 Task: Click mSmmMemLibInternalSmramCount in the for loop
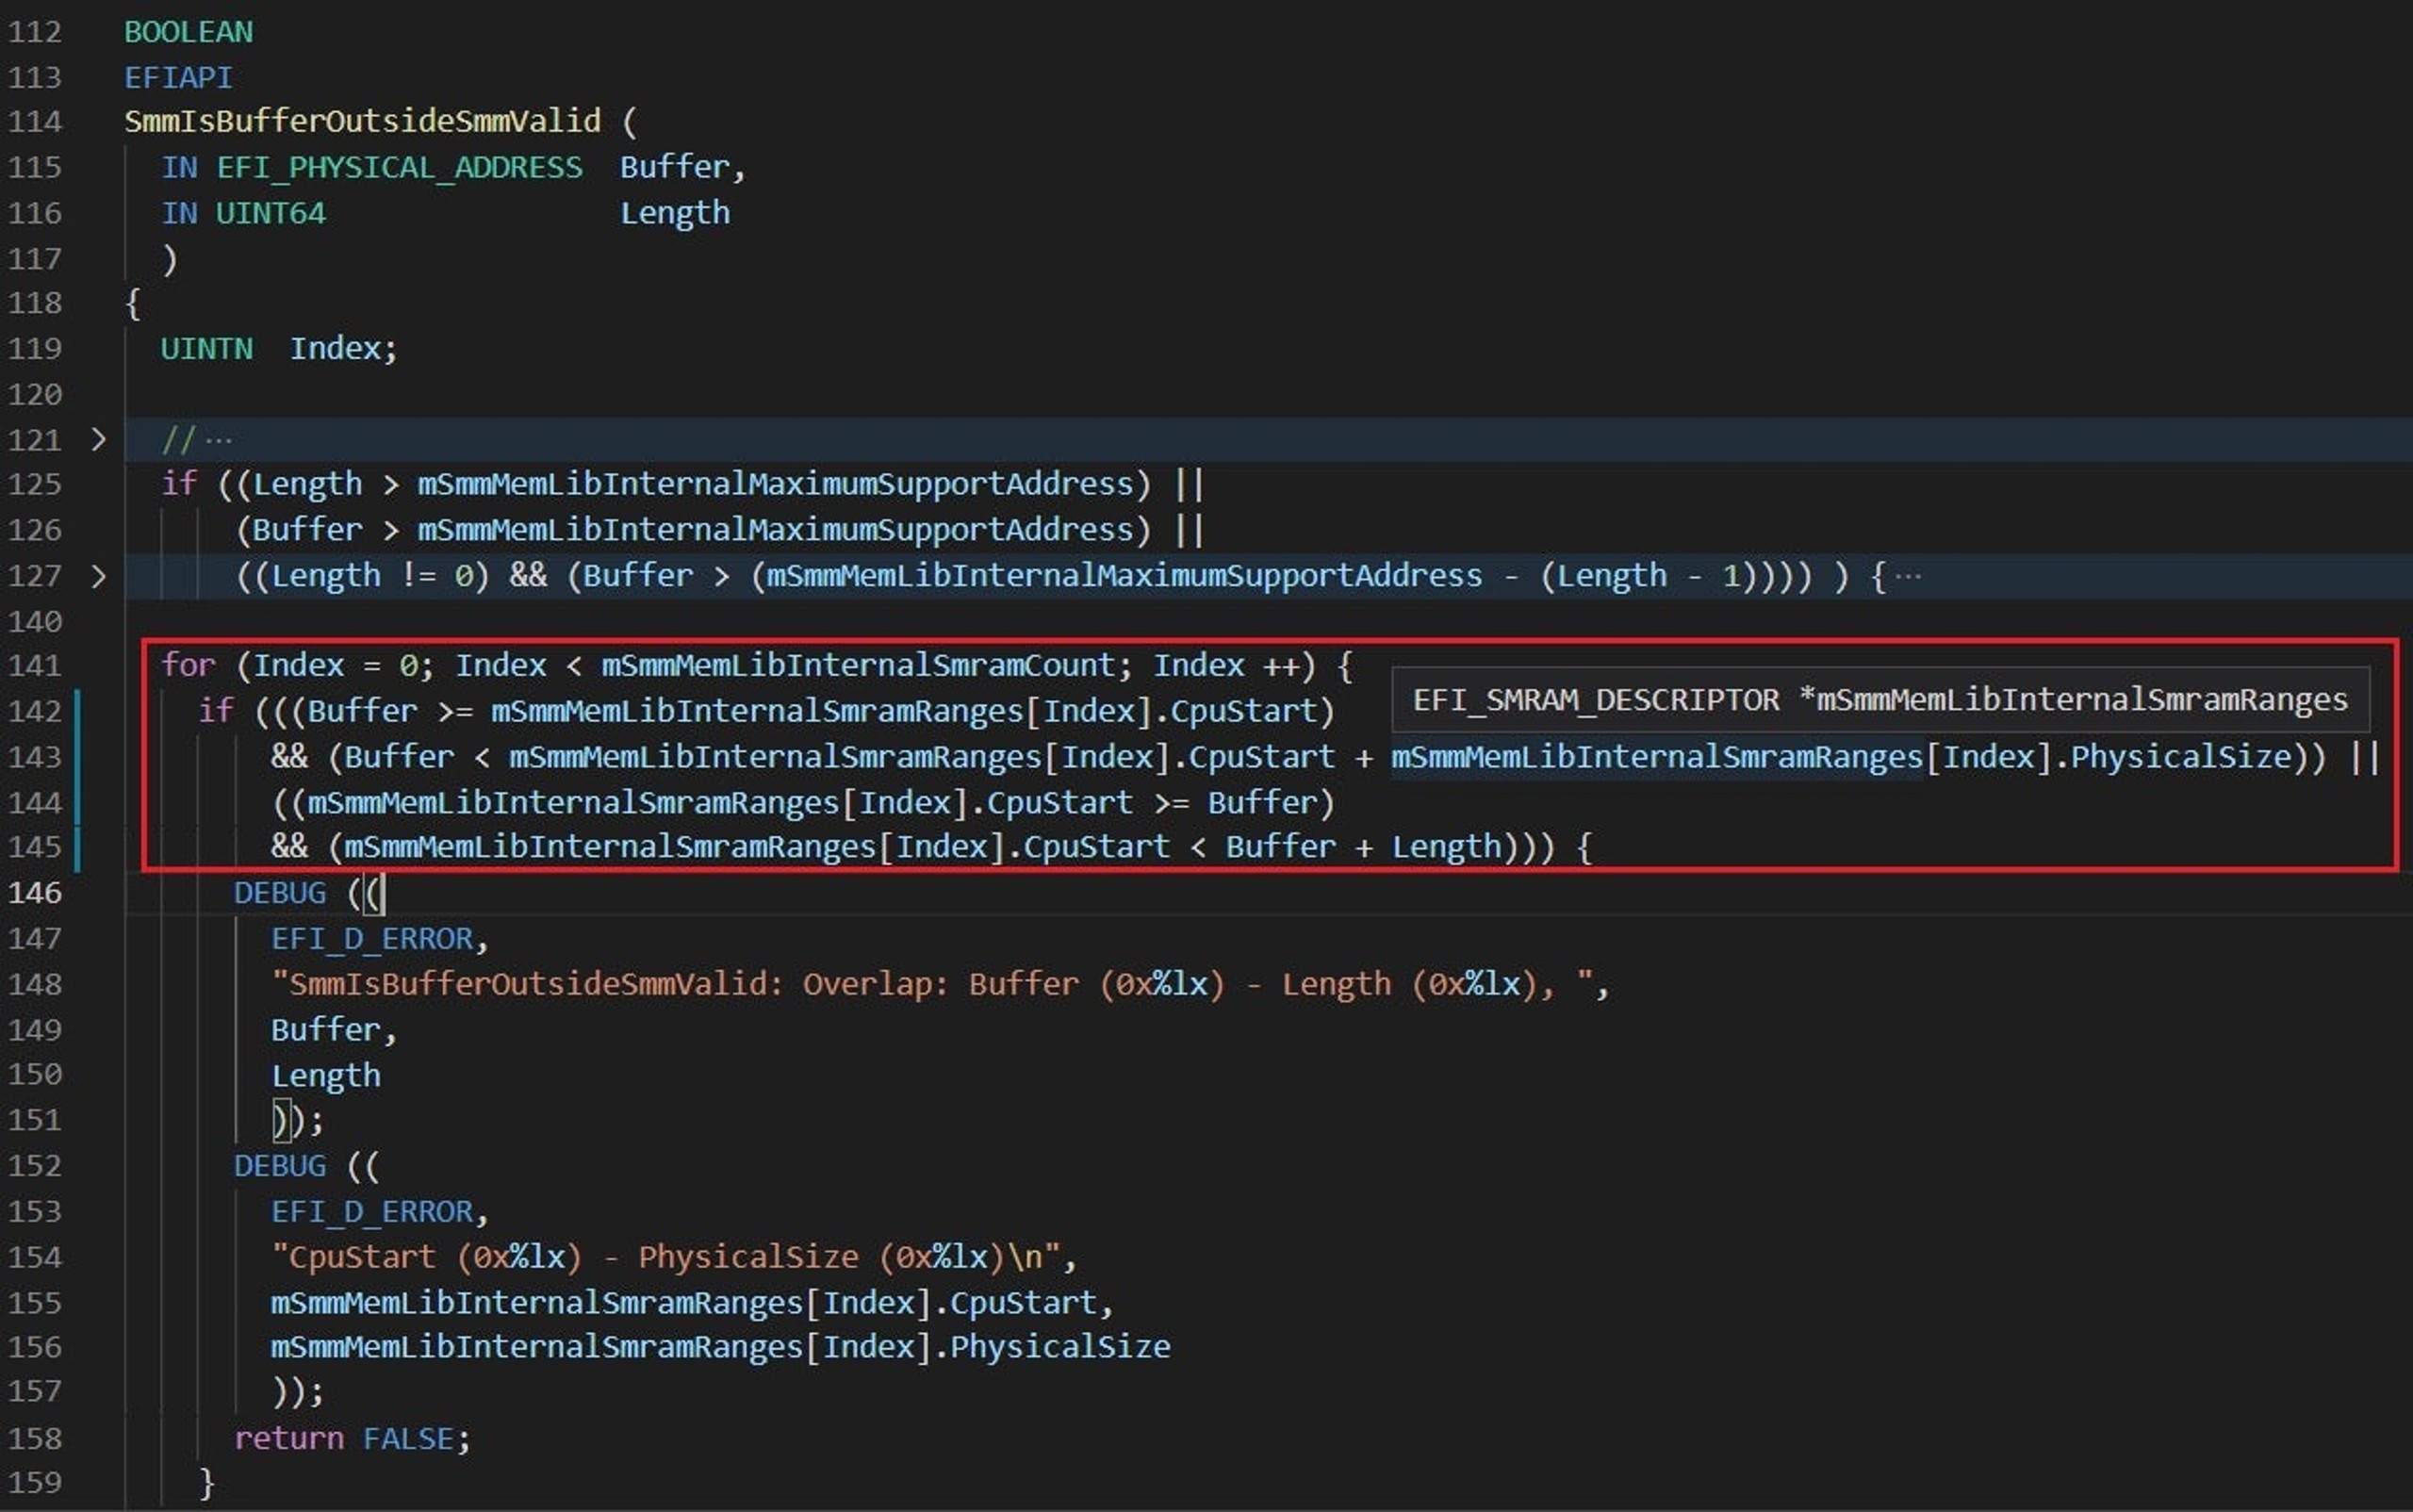[858, 665]
